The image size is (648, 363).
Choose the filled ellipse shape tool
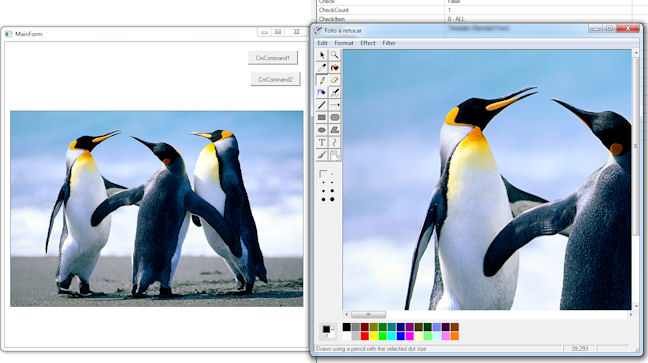point(322,130)
